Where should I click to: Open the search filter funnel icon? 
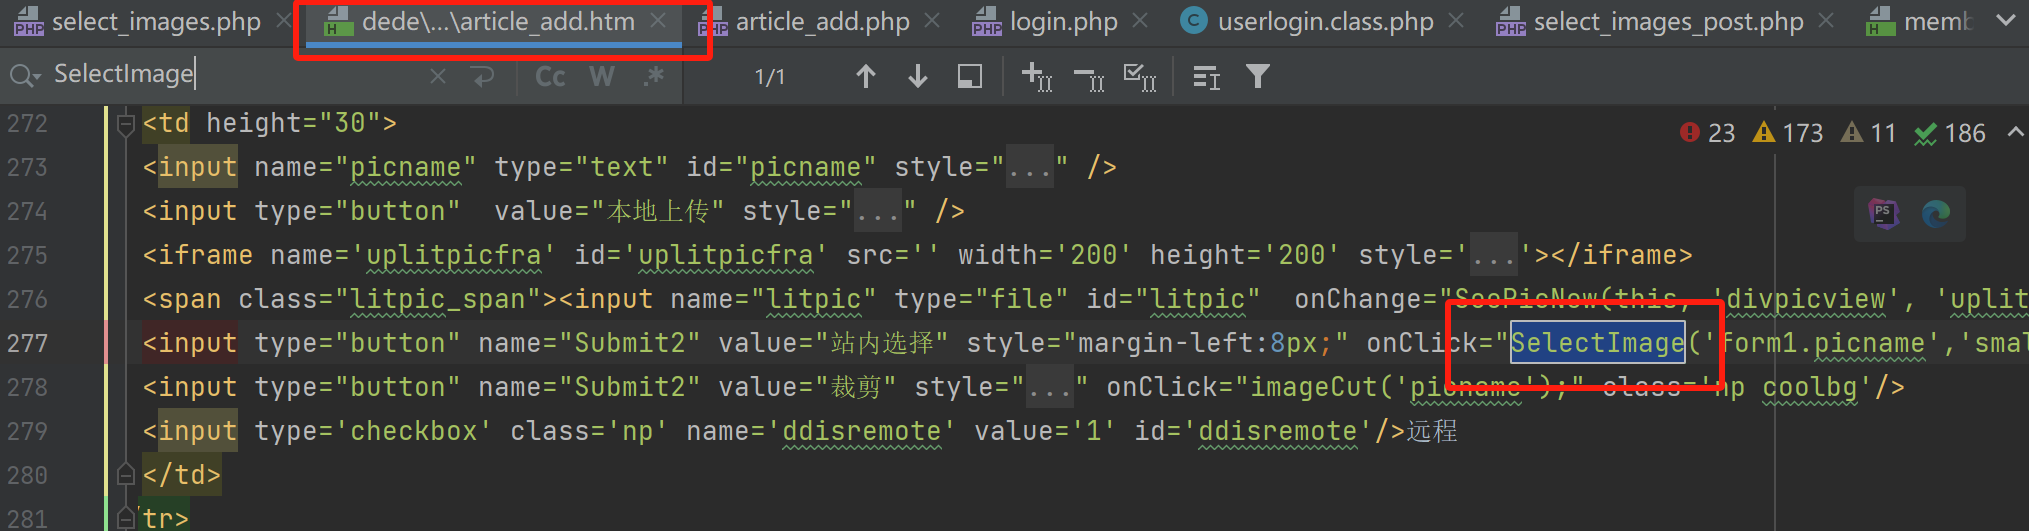click(x=1258, y=77)
